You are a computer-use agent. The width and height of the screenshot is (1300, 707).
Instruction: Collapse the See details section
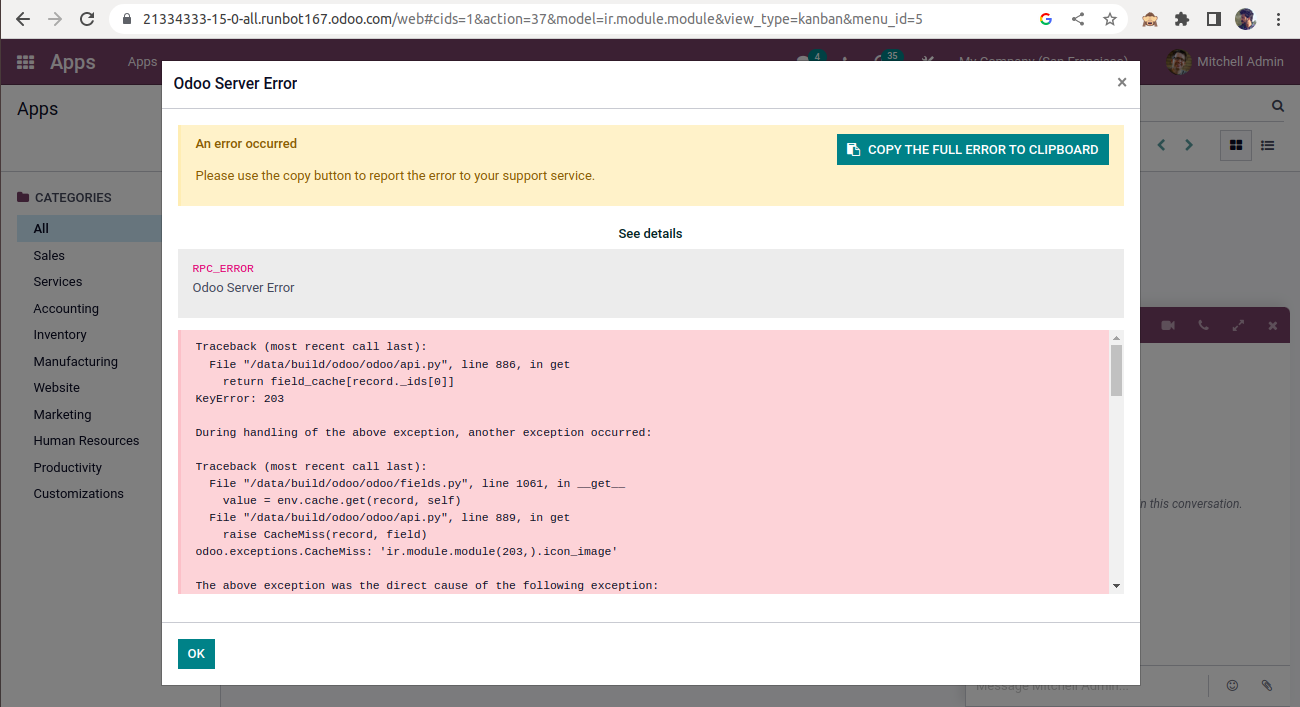point(650,234)
